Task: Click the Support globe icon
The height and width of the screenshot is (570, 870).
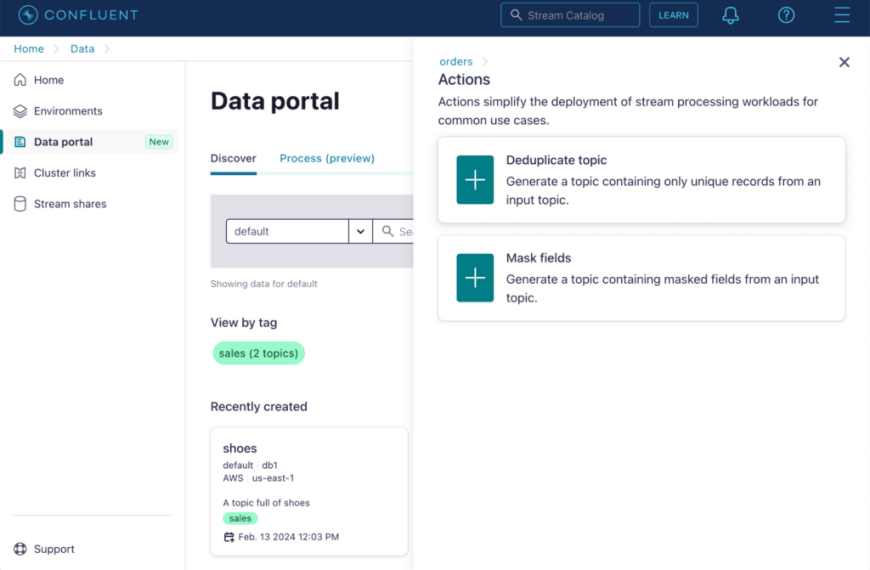Action: click(20, 549)
